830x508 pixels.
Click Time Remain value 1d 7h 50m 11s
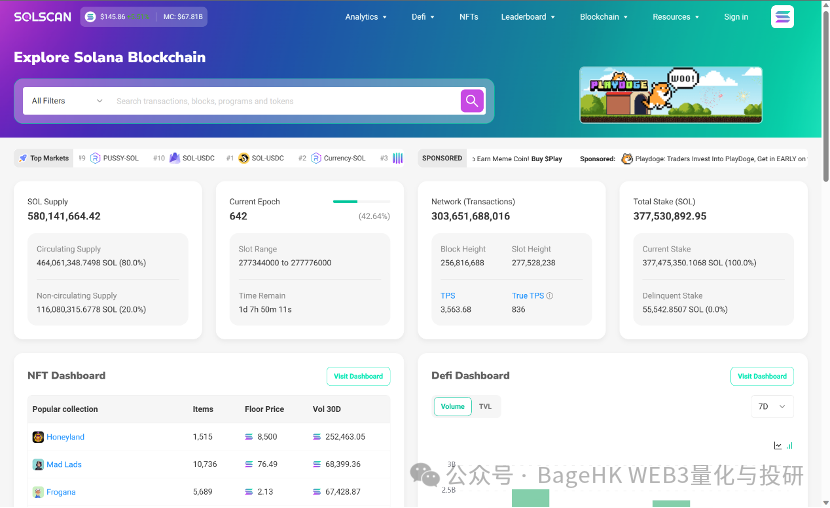tap(265, 310)
